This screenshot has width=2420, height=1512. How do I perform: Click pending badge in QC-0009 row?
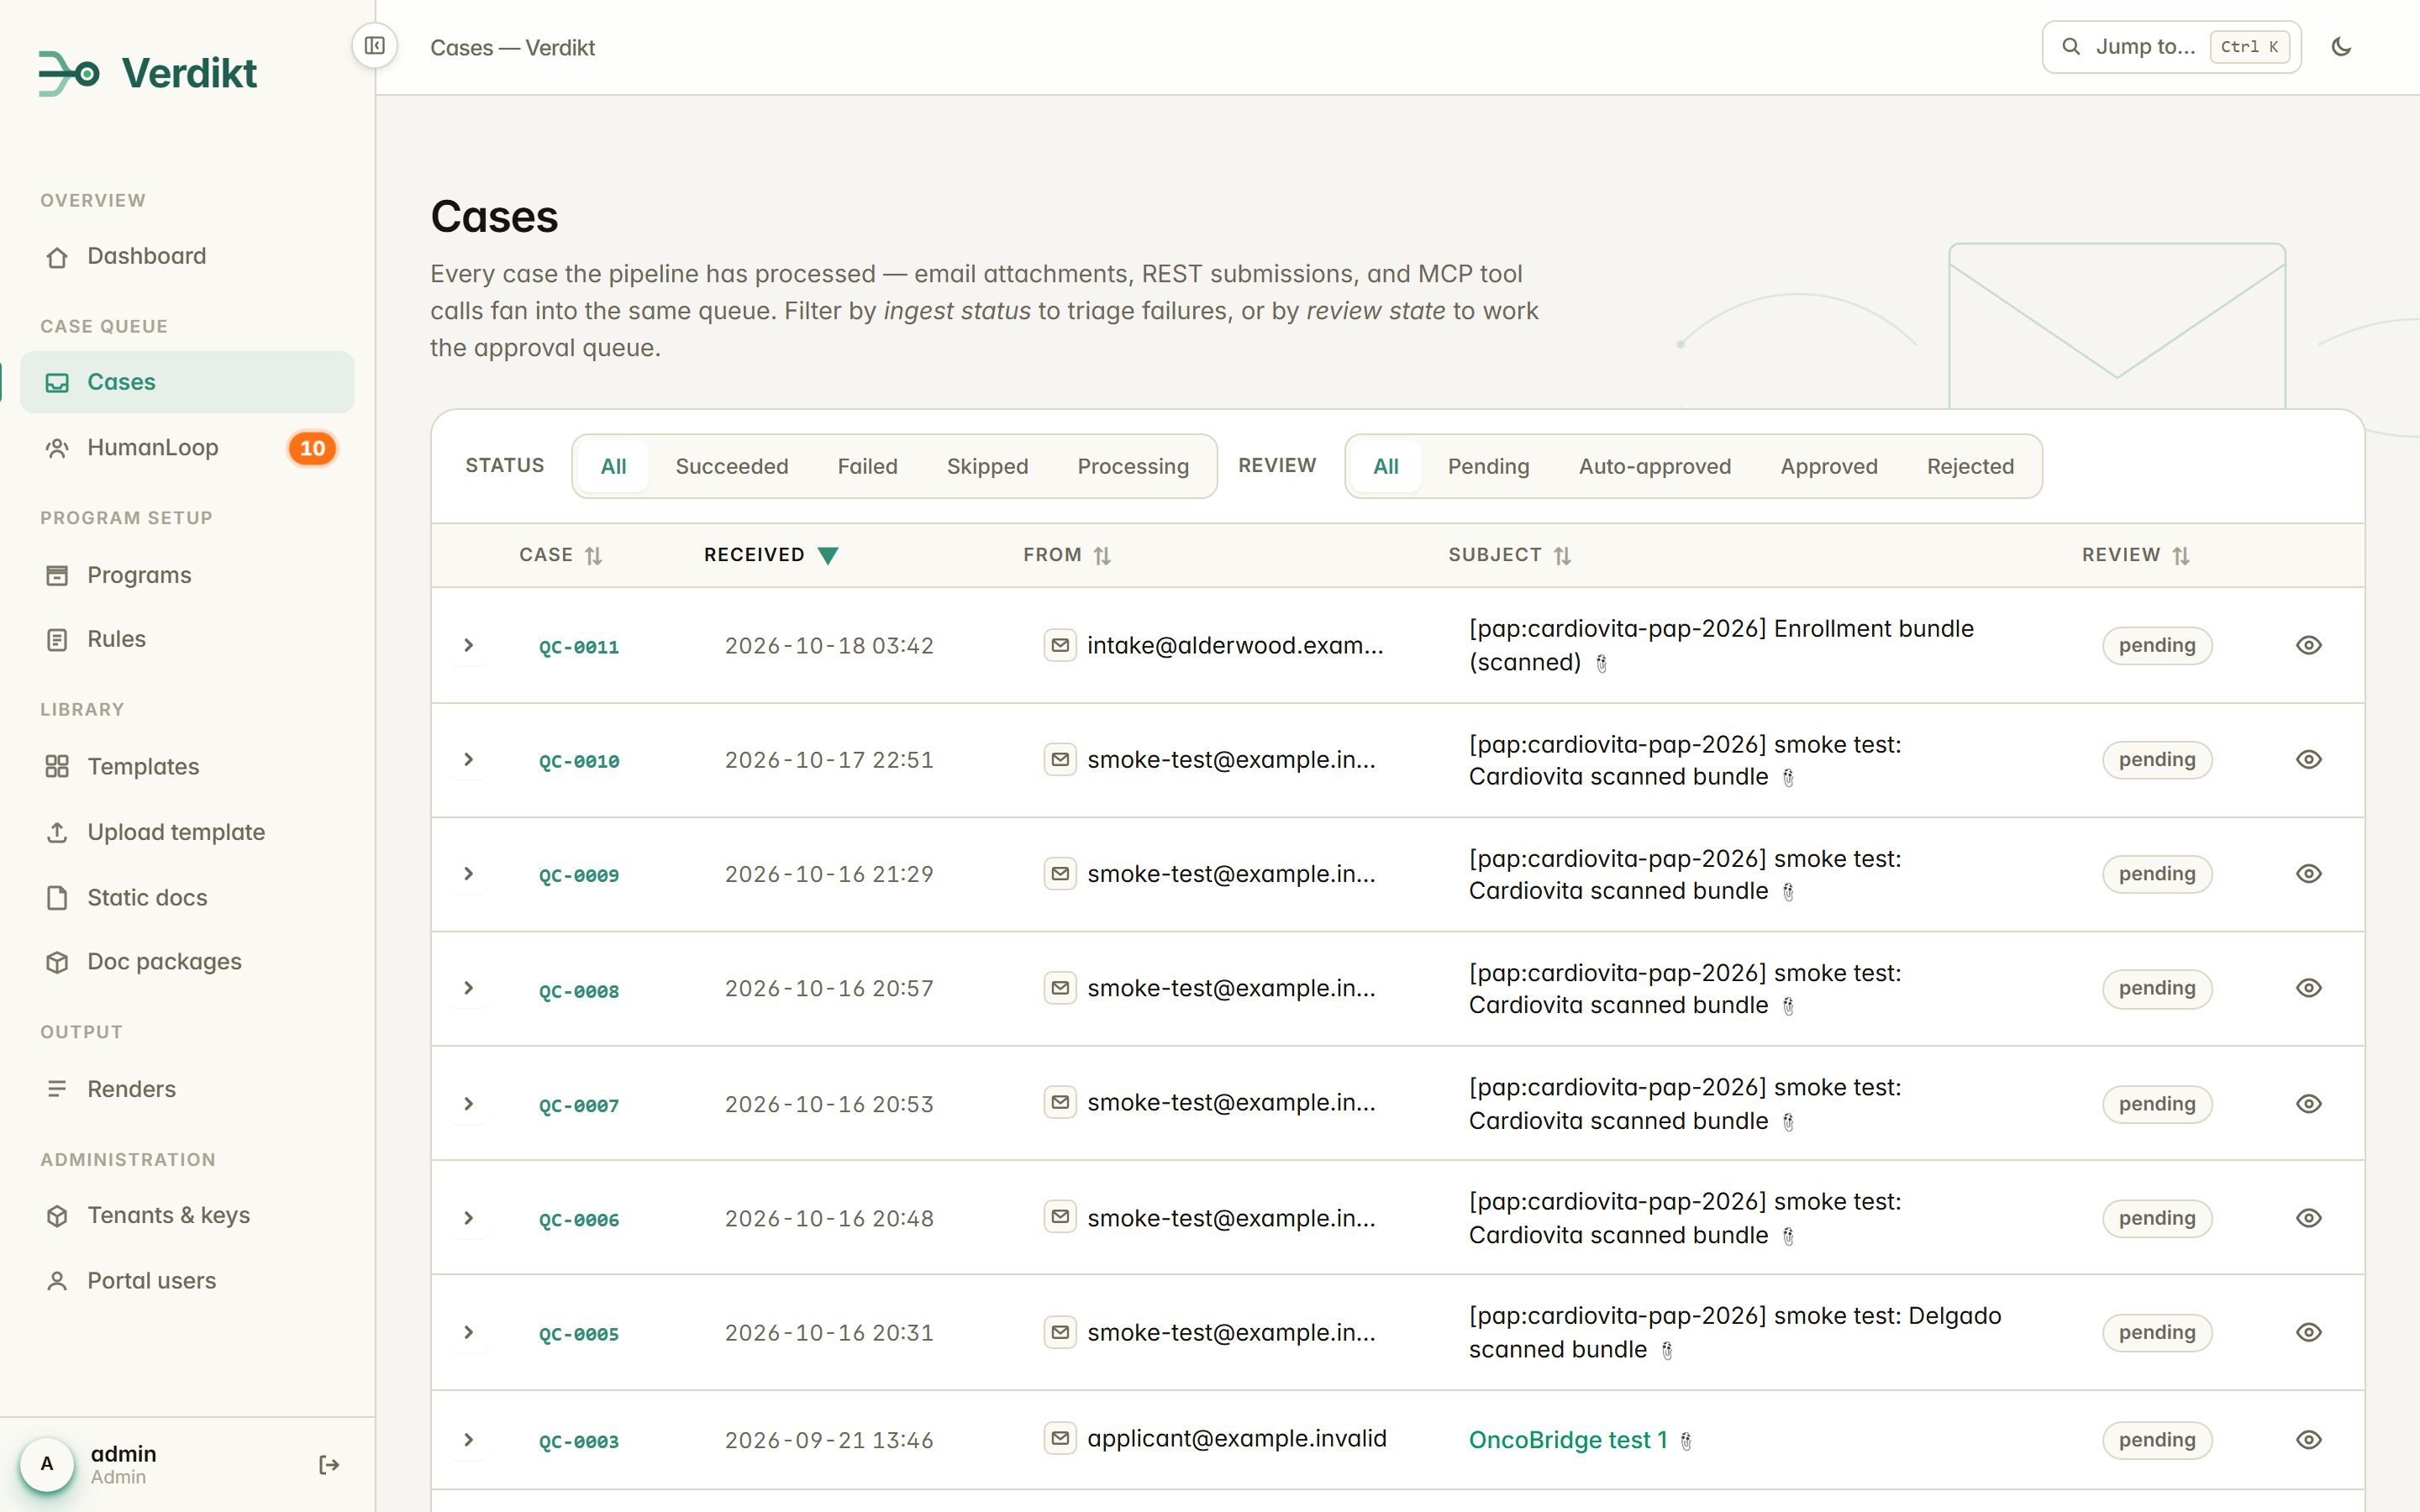tap(2157, 874)
